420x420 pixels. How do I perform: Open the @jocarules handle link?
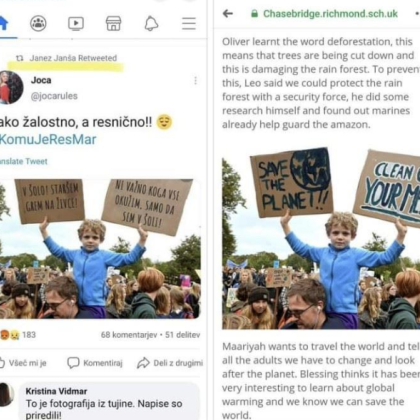pyautogui.click(x=54, y=96)
